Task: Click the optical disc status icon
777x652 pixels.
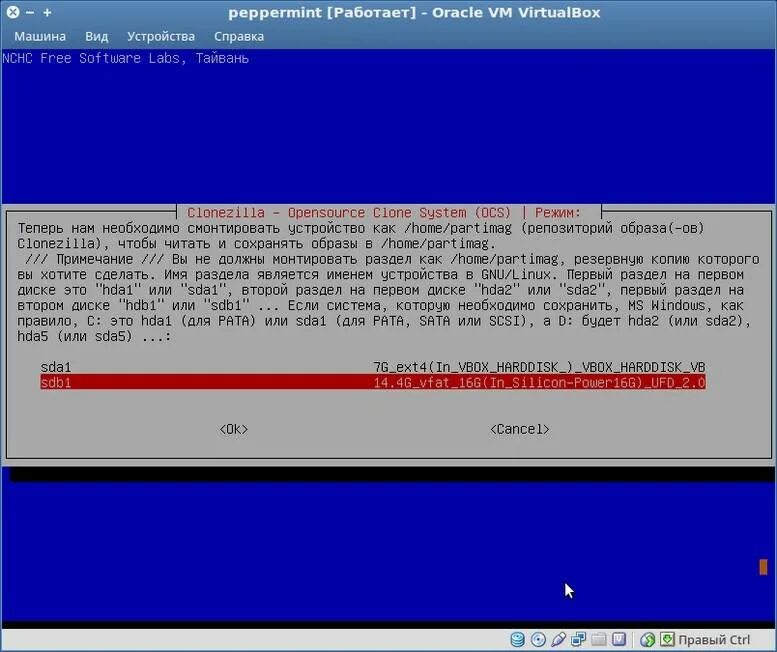Action: (x=538, y=640)
